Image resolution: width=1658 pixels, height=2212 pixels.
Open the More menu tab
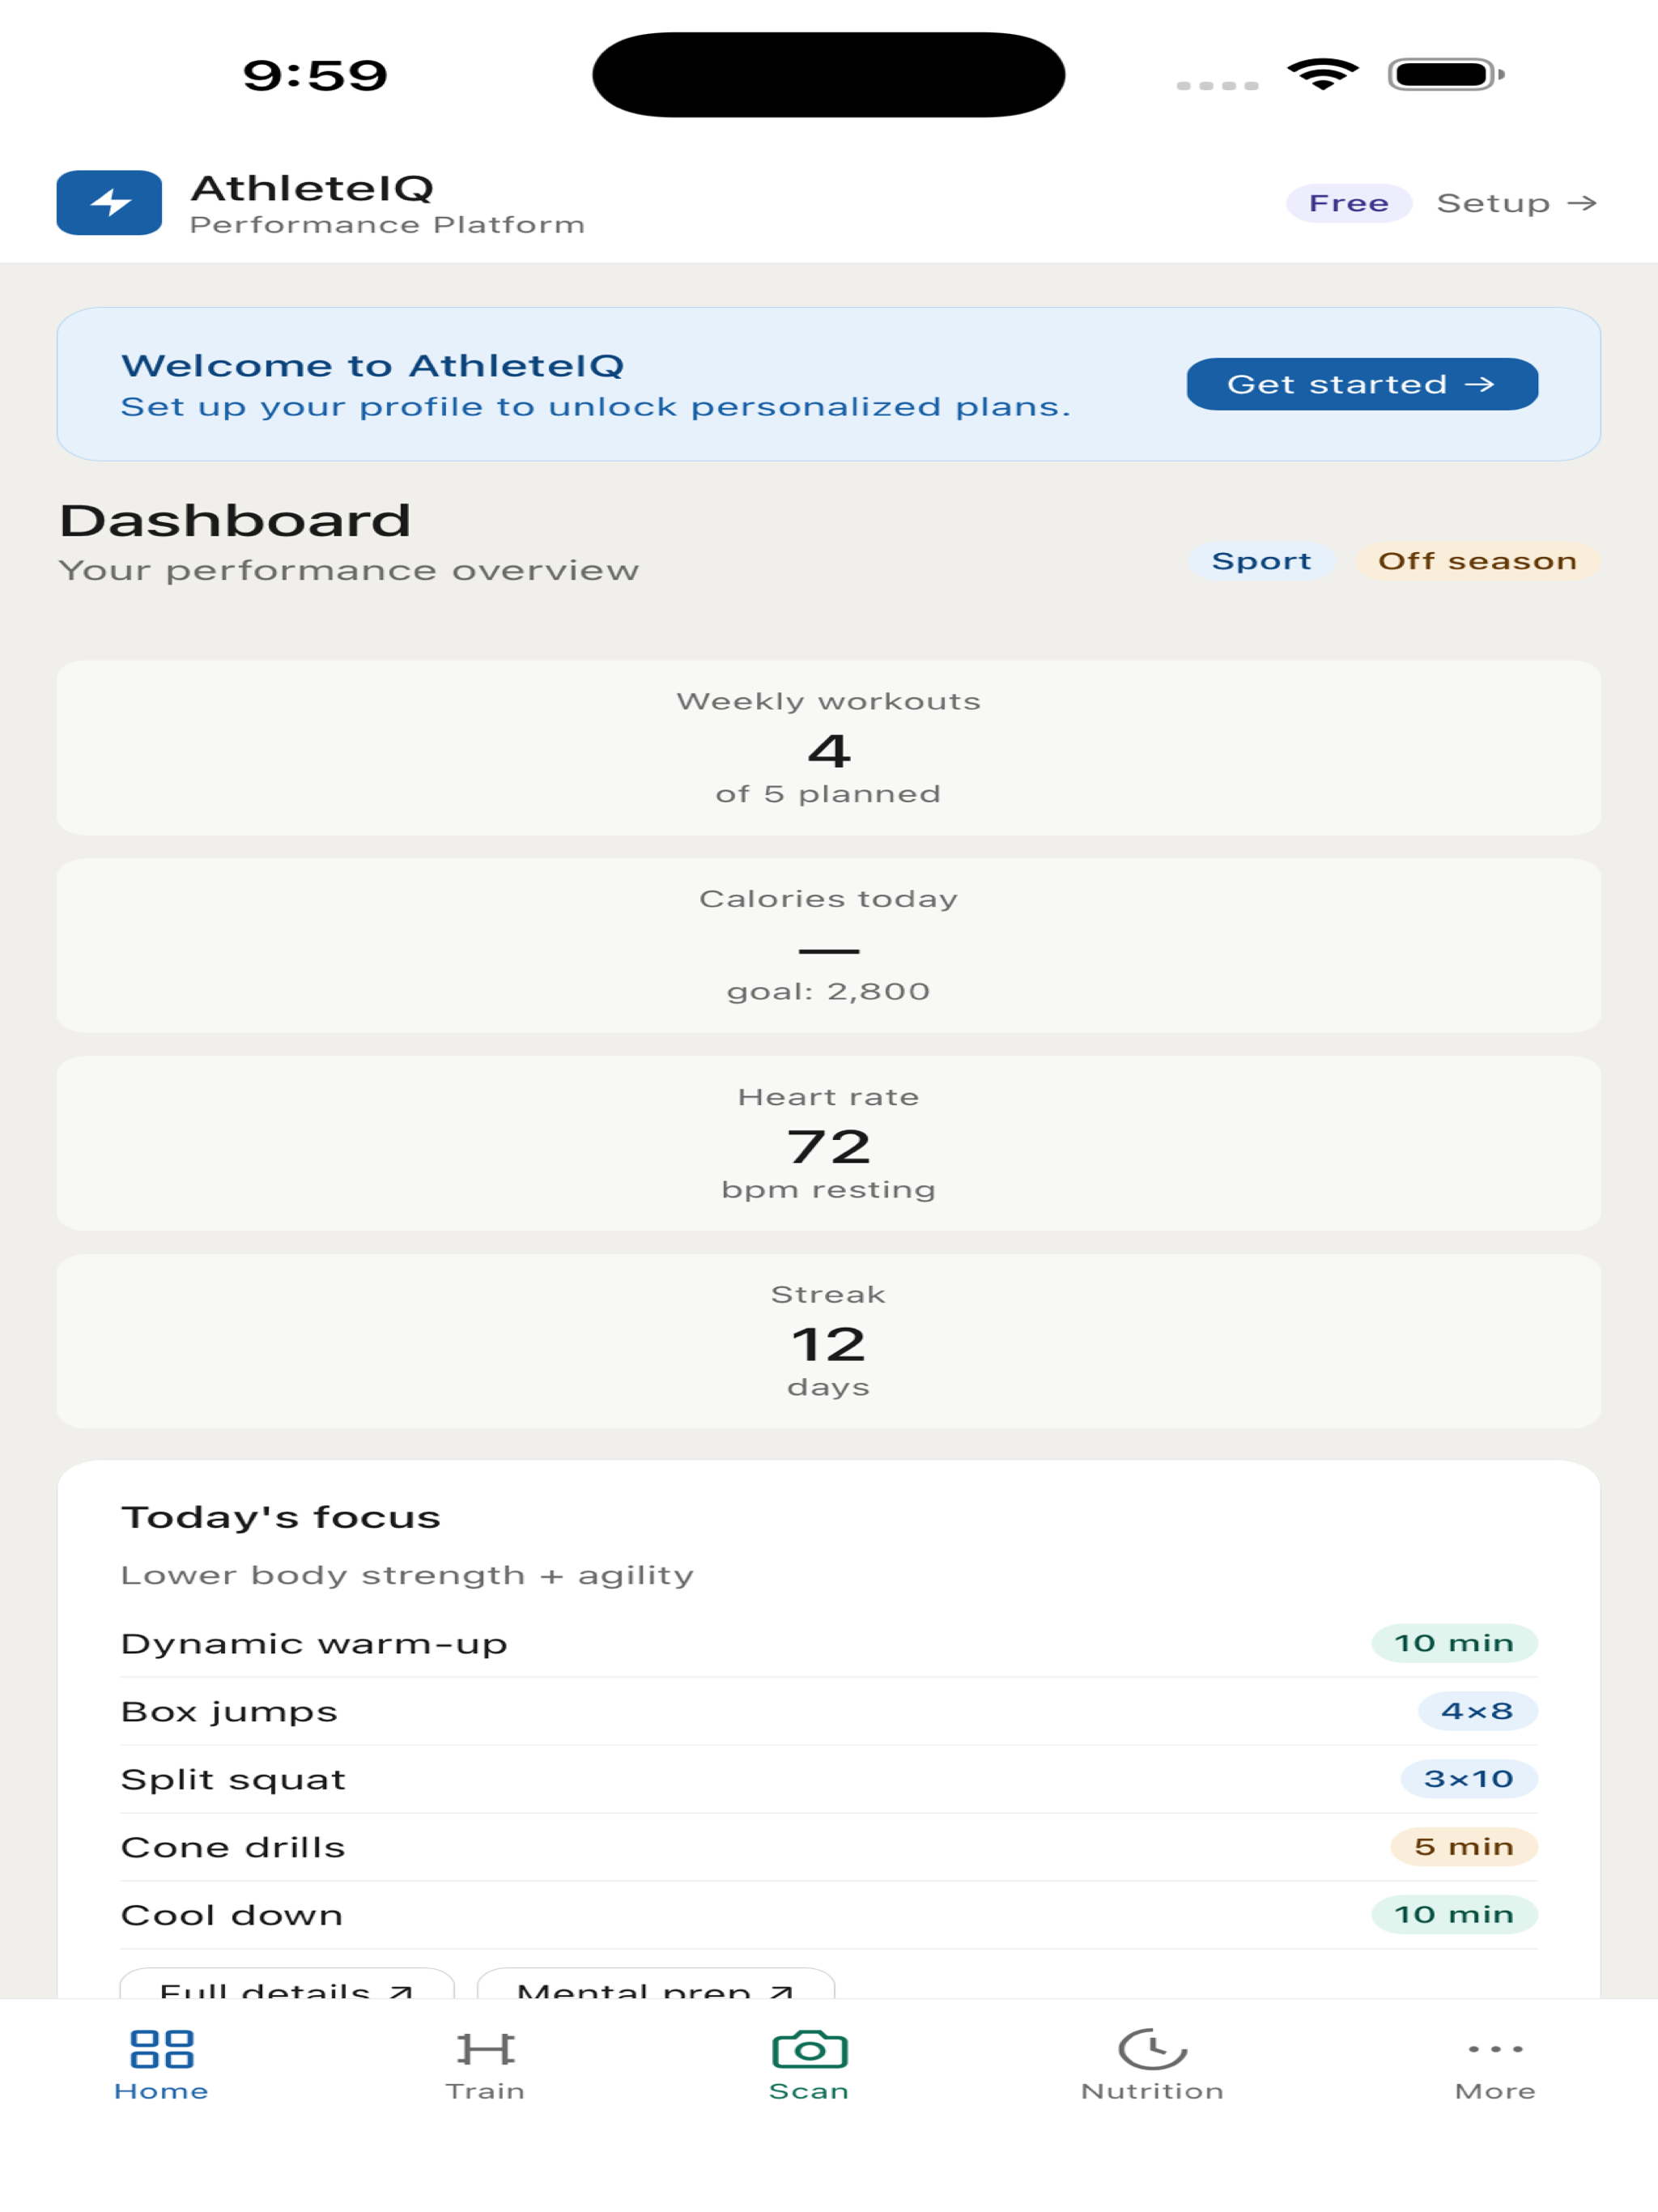tap(1495, 2065)
